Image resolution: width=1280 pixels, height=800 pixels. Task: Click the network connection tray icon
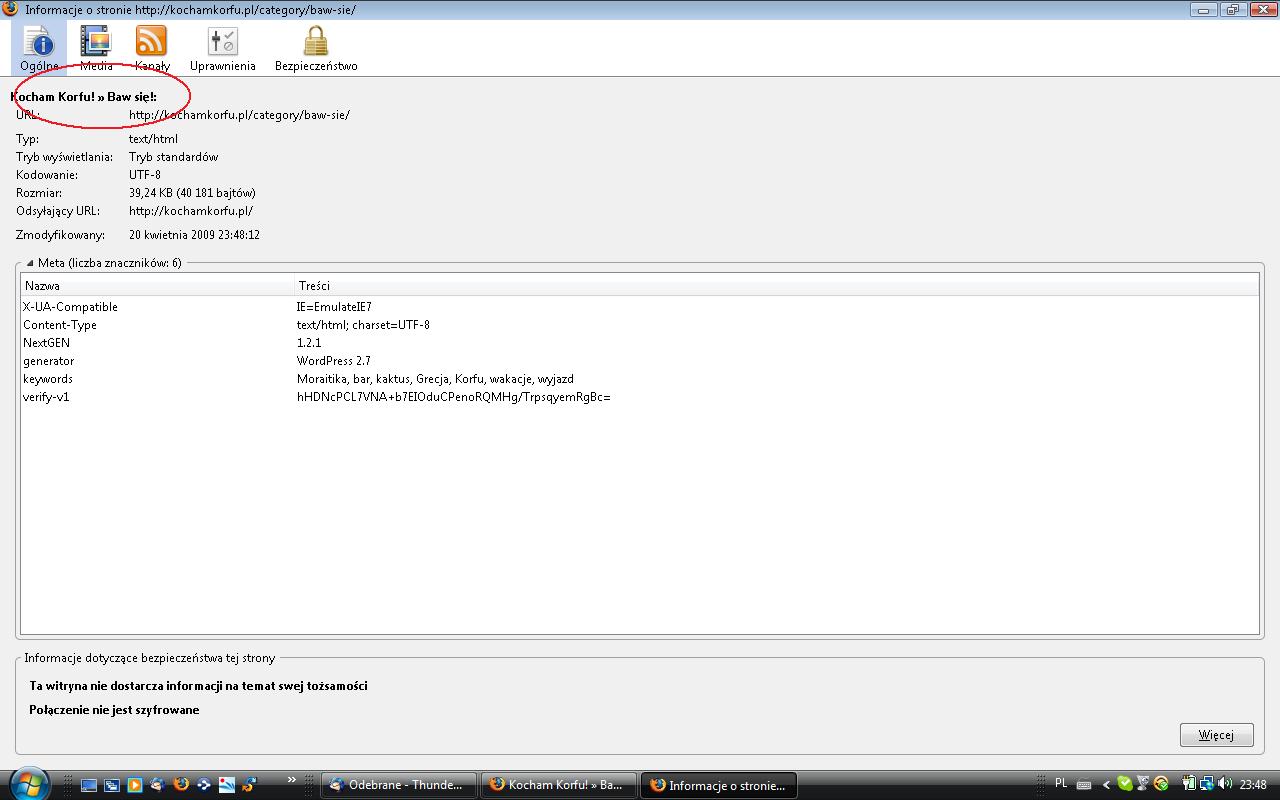click(1207, 784)
